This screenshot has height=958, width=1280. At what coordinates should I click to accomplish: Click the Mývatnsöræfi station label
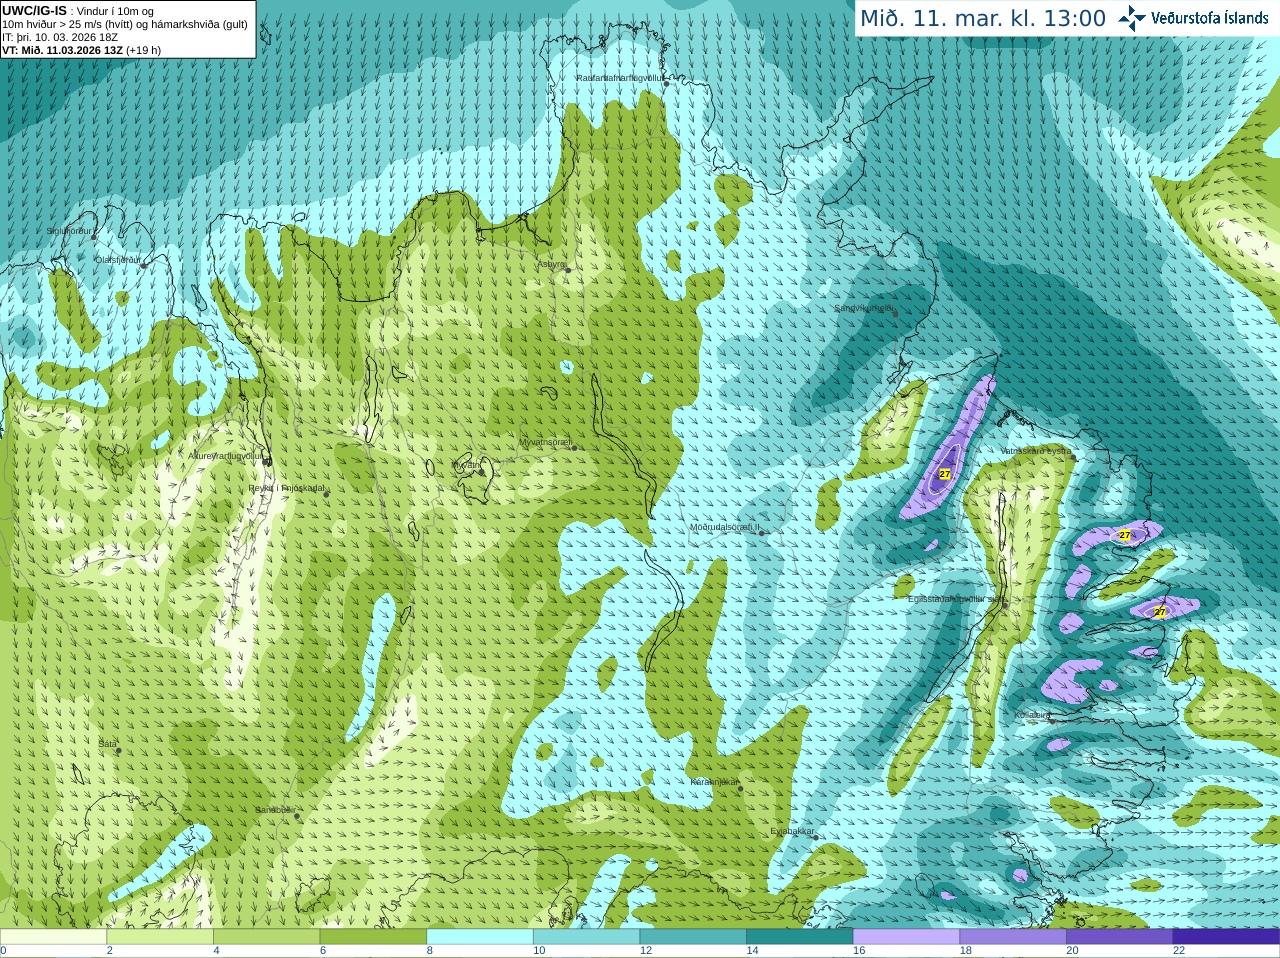(x=545, y=442)
